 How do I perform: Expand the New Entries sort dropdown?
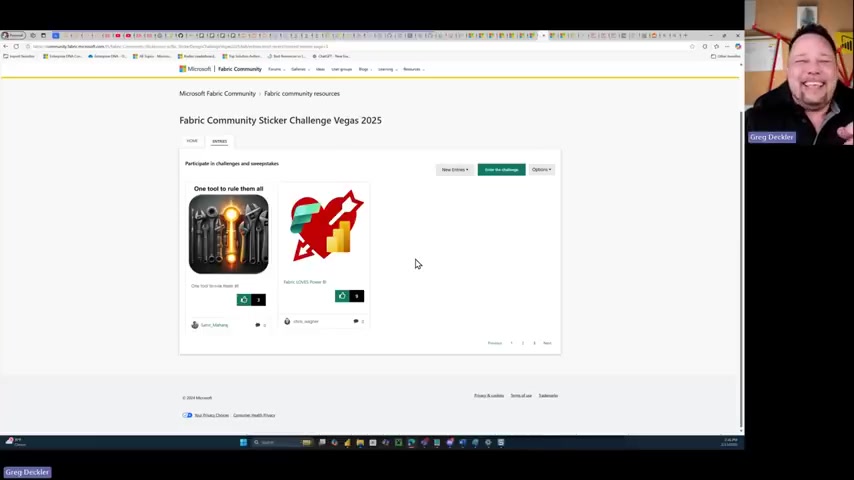(x=455, y=169)
